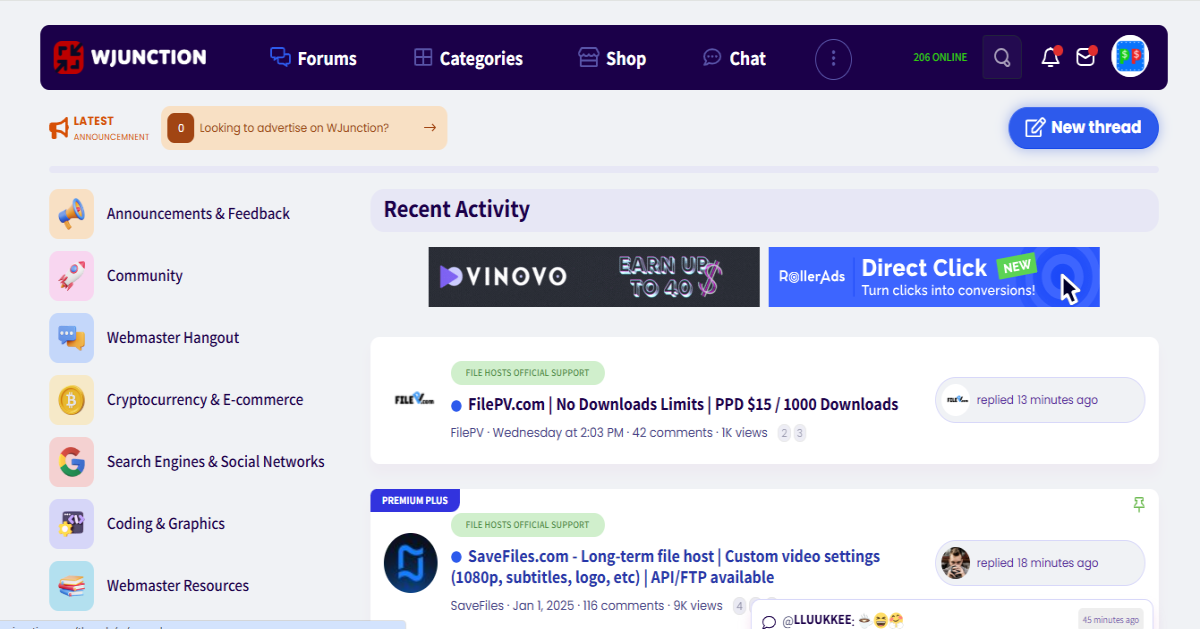Open Coding & Graphics category
The height and width of the screenshot is (629, 1200).
[x=166, y=524]
